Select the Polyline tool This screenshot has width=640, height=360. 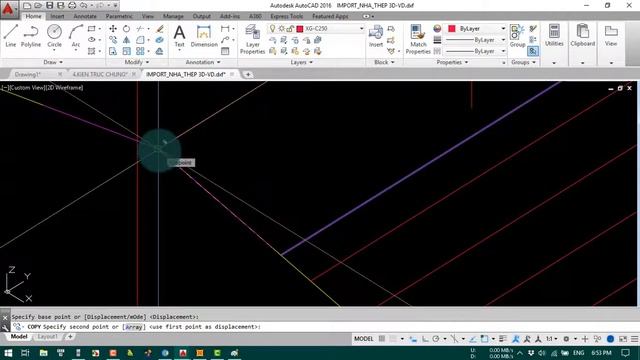[31, 35]
